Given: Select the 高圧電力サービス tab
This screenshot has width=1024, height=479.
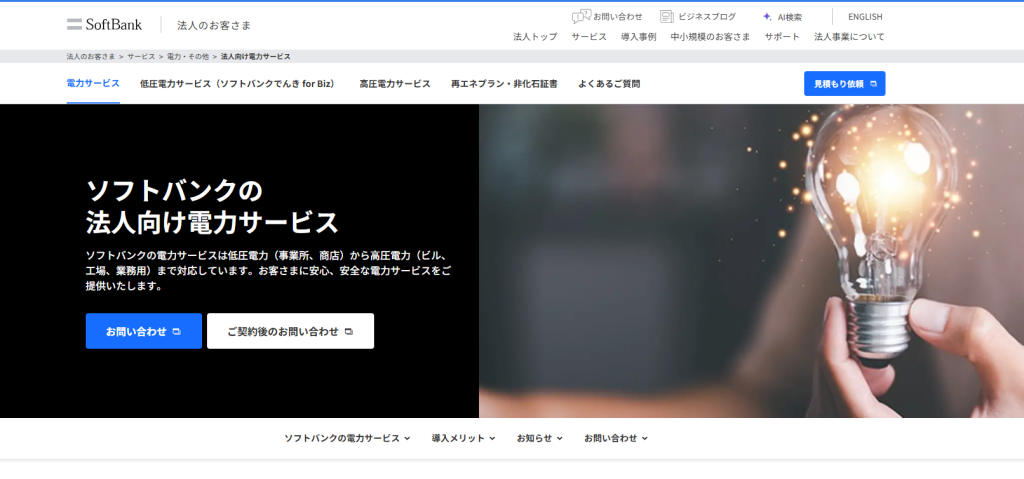Looking at the screenshot, I should pos(394,84).
